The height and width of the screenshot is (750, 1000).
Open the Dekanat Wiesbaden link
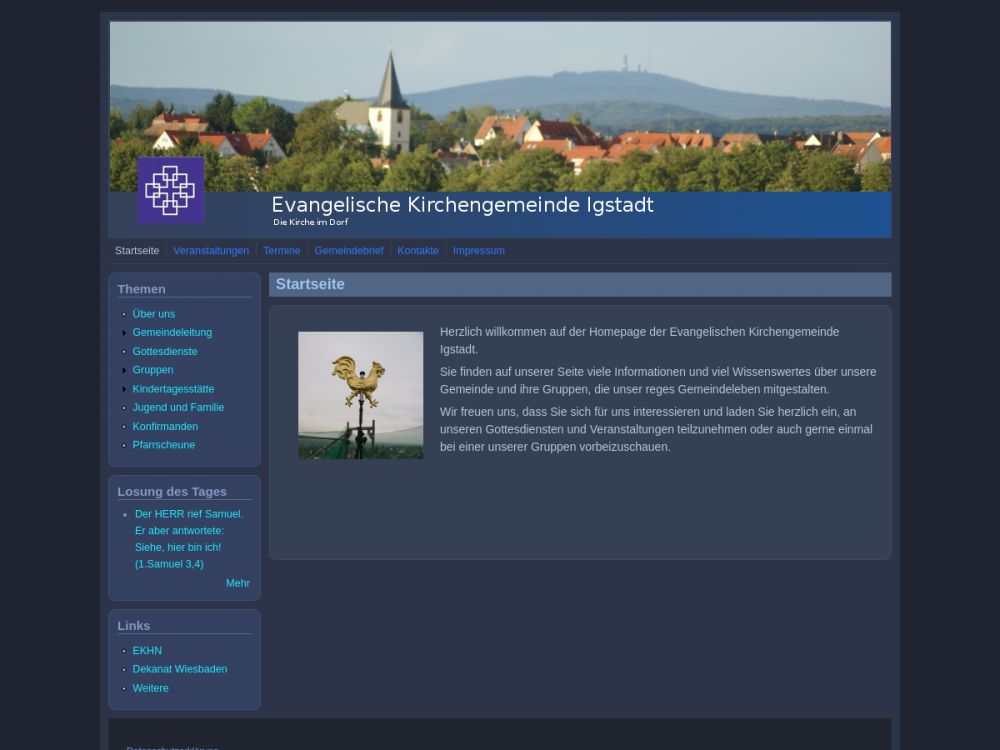coord(180,669)
